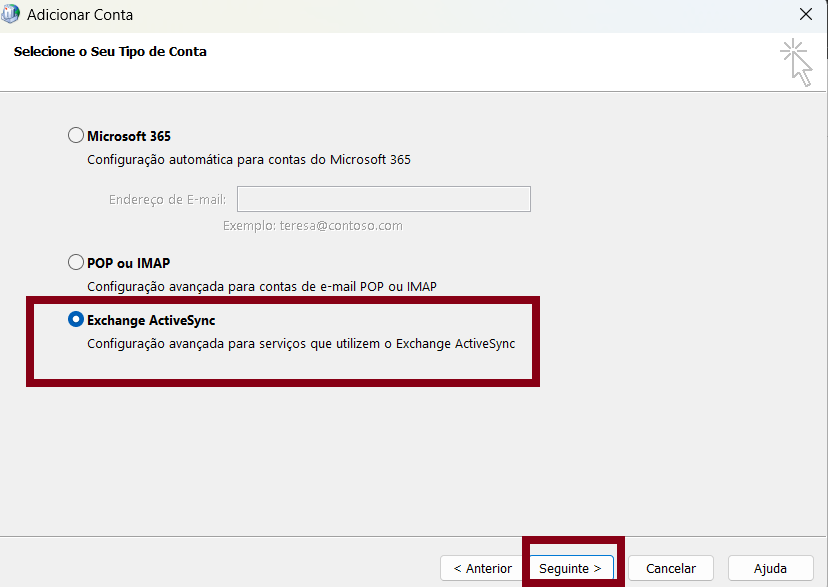Choose the POP ou IMAP radio option
Viewport: 828px width, 587px height.
click(x=76, y=263)
